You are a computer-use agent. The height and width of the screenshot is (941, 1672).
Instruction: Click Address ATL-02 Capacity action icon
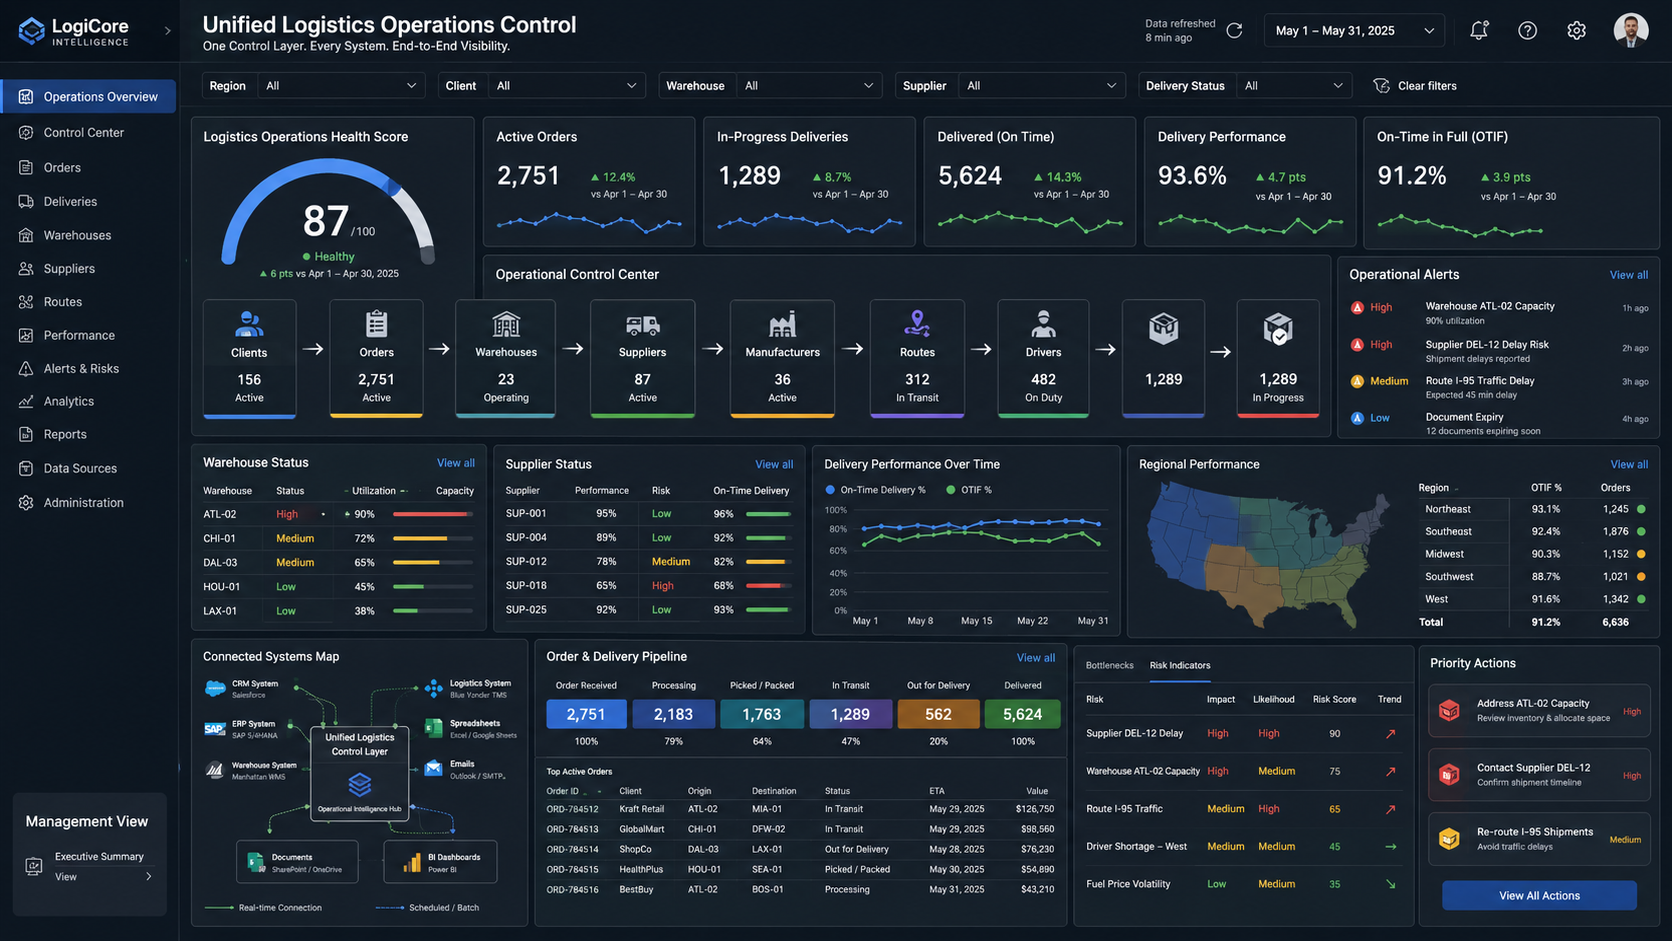click(x=1449, y=710)
